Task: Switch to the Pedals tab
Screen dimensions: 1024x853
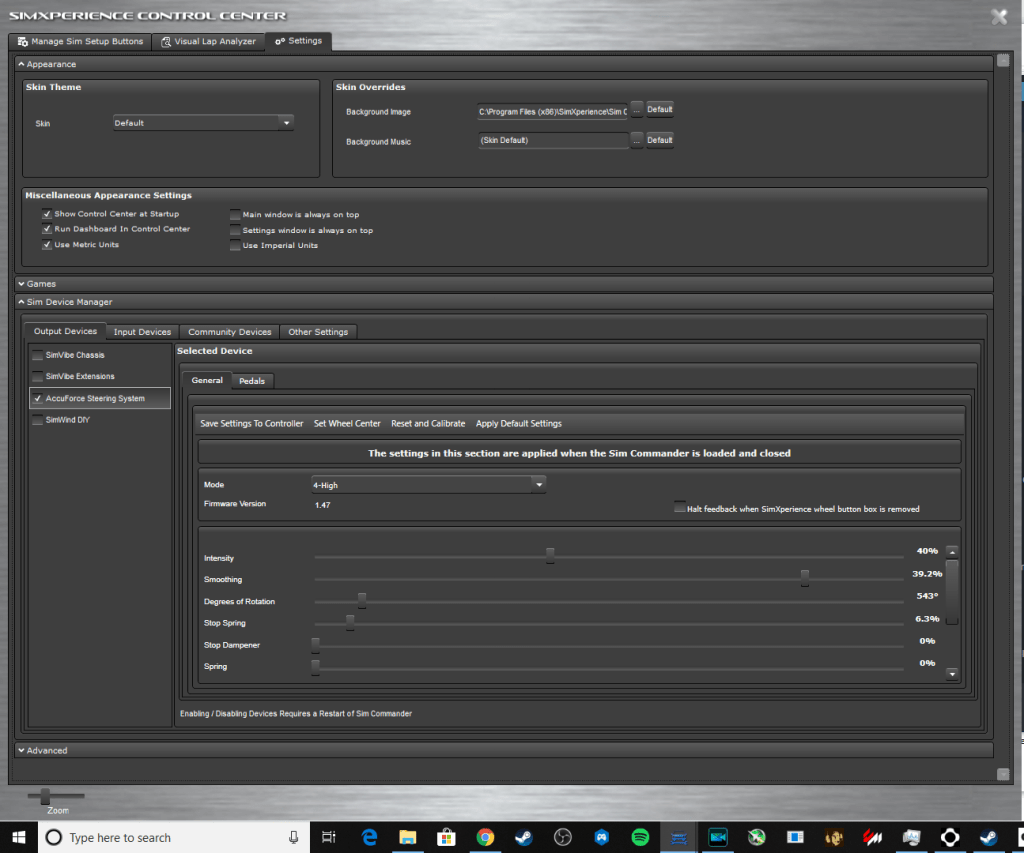Action: pos(252,380)
